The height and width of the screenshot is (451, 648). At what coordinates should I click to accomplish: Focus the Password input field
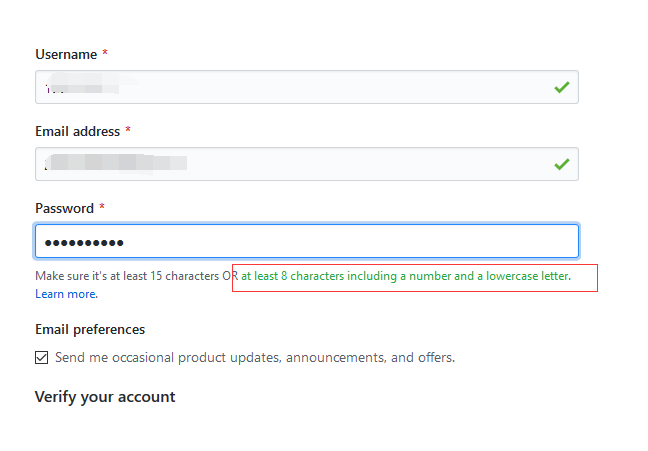(x=350, y=241)
